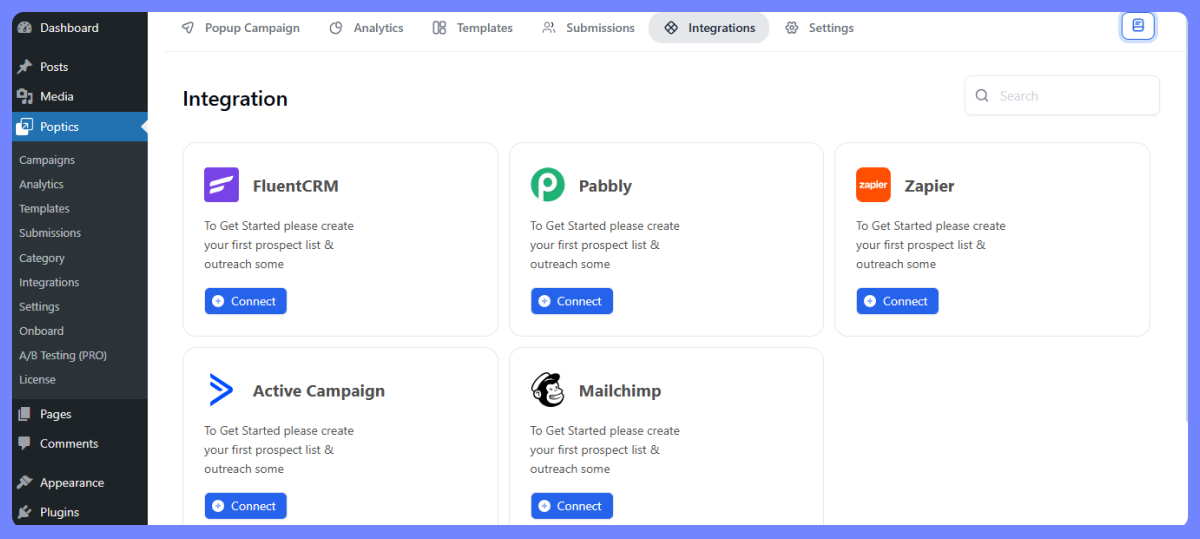Click the Popup Campaign paper plane icon
The image size is (1200, 539).
(x=188, y=28)
